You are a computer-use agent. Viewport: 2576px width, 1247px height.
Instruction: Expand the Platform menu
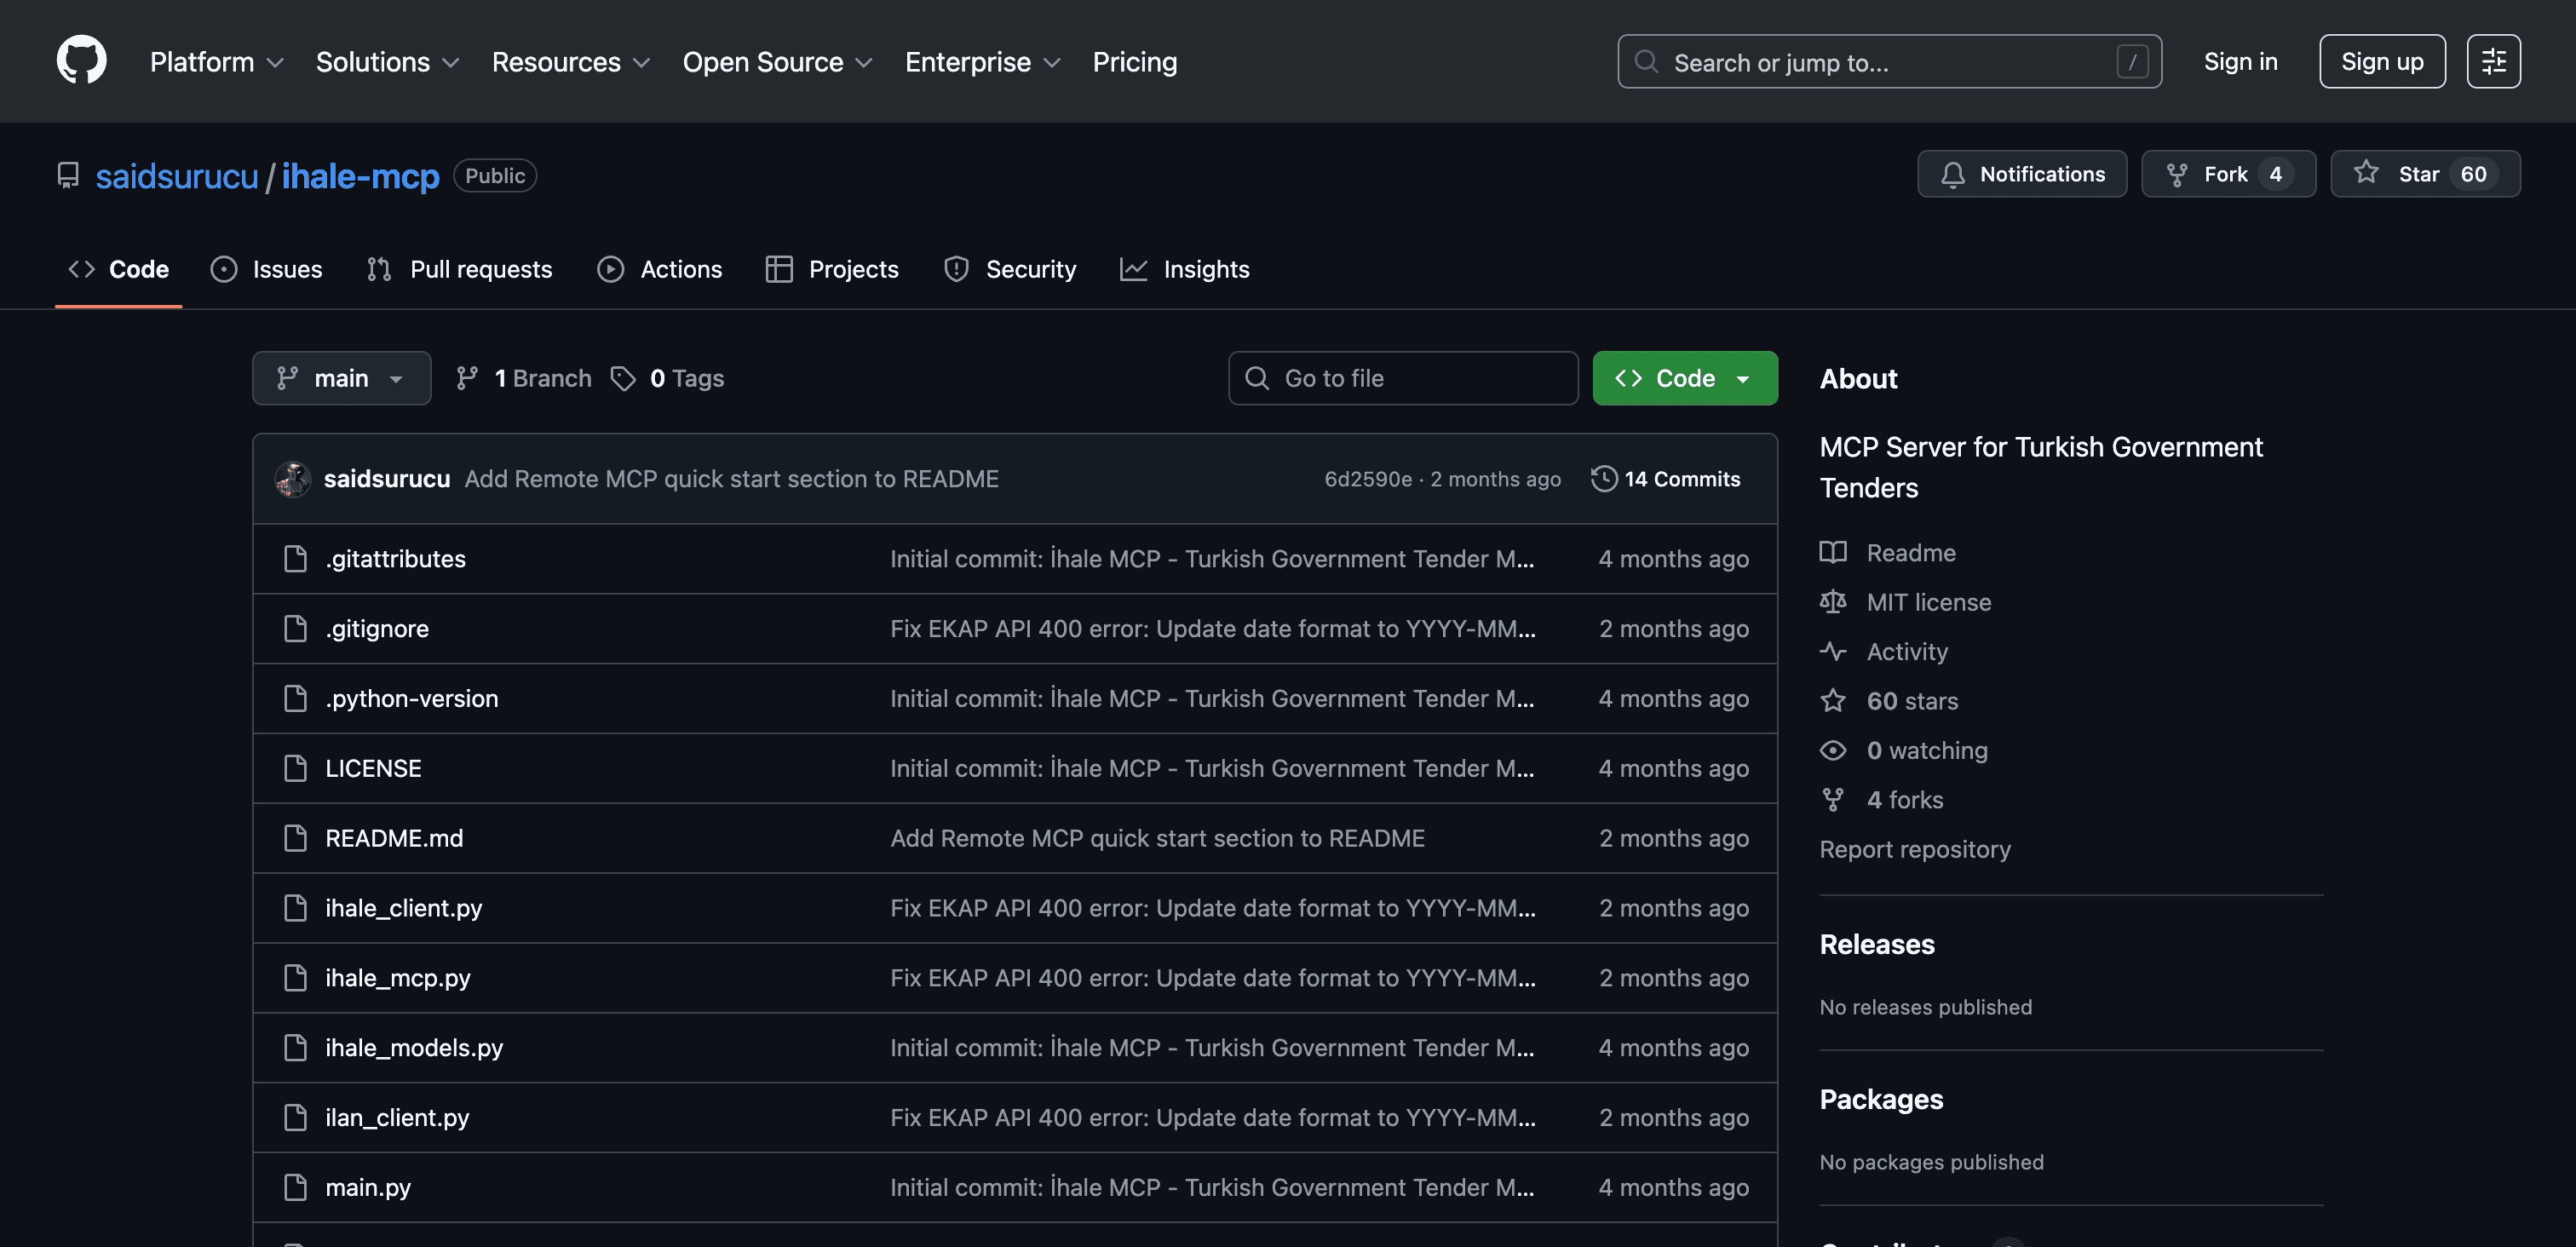pos(216,62)
